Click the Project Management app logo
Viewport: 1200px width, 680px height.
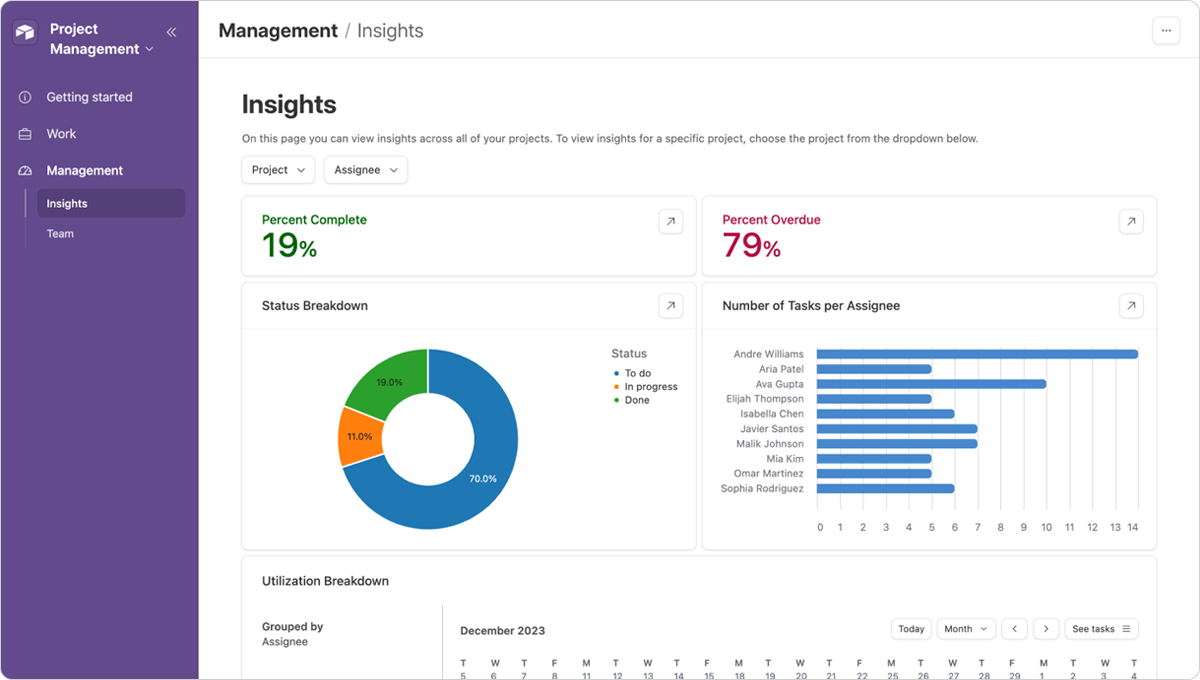pos(24,32)
